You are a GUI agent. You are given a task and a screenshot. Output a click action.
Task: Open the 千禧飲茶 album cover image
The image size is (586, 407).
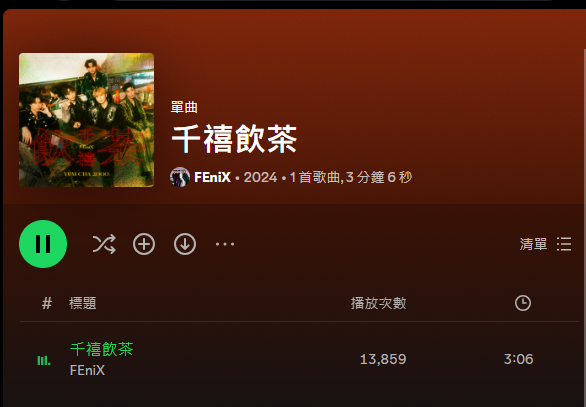[x=86, y=120]
